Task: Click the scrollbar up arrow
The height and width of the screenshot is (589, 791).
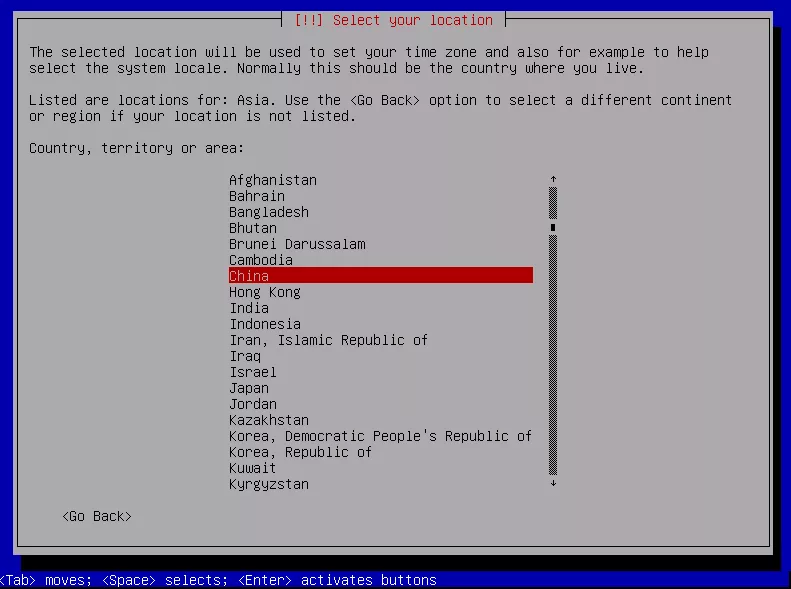Action: [553, 179]
